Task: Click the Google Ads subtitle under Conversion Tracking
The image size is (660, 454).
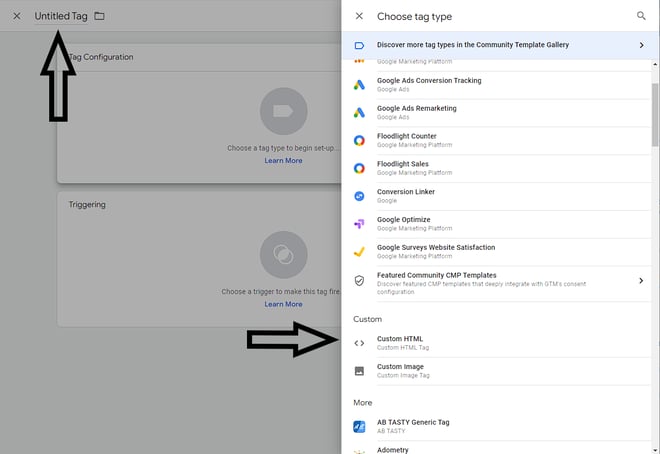Action: click(x=393, y=90)
